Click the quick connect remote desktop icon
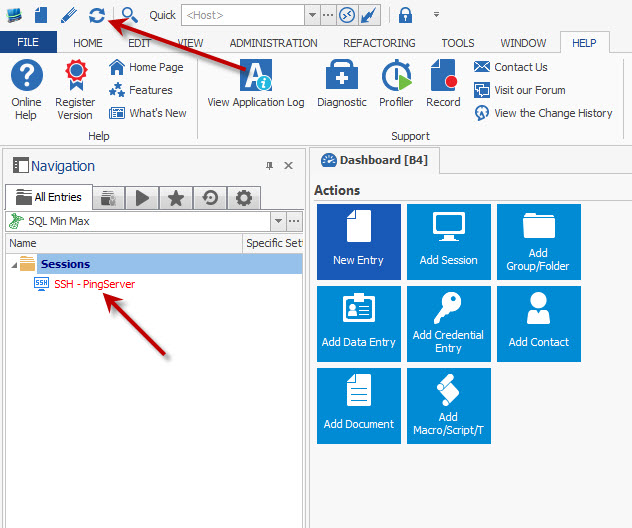 click(347, 15)
